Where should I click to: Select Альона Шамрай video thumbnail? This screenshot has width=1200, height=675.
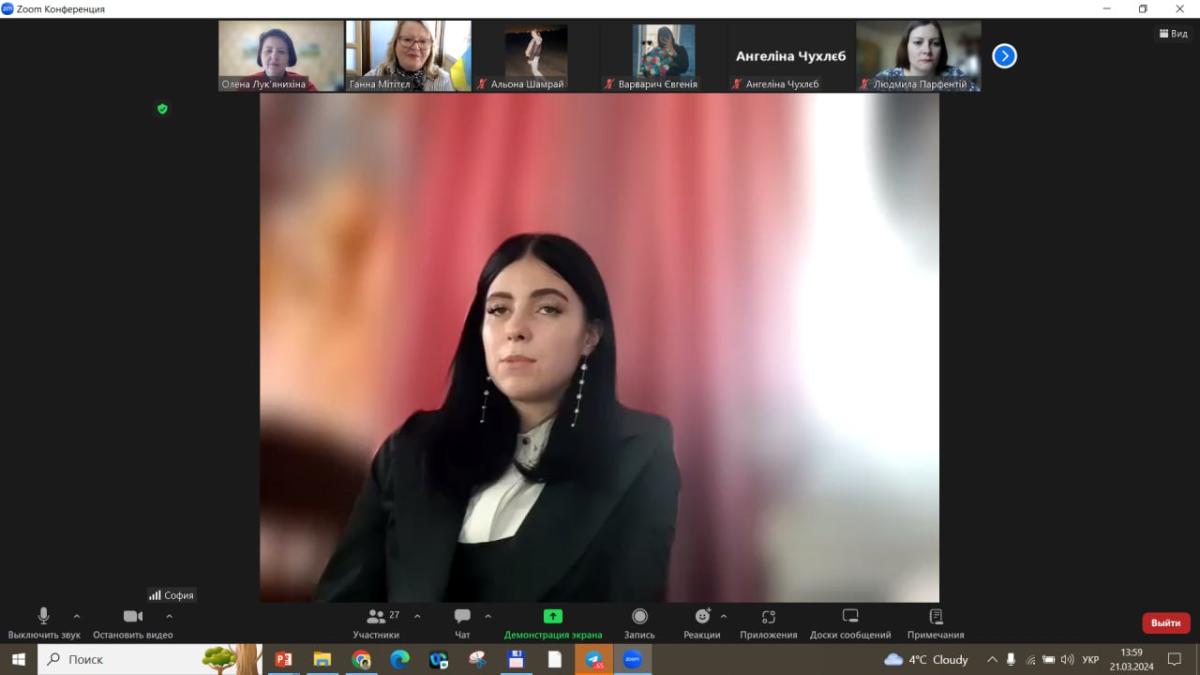pos(536,56)
